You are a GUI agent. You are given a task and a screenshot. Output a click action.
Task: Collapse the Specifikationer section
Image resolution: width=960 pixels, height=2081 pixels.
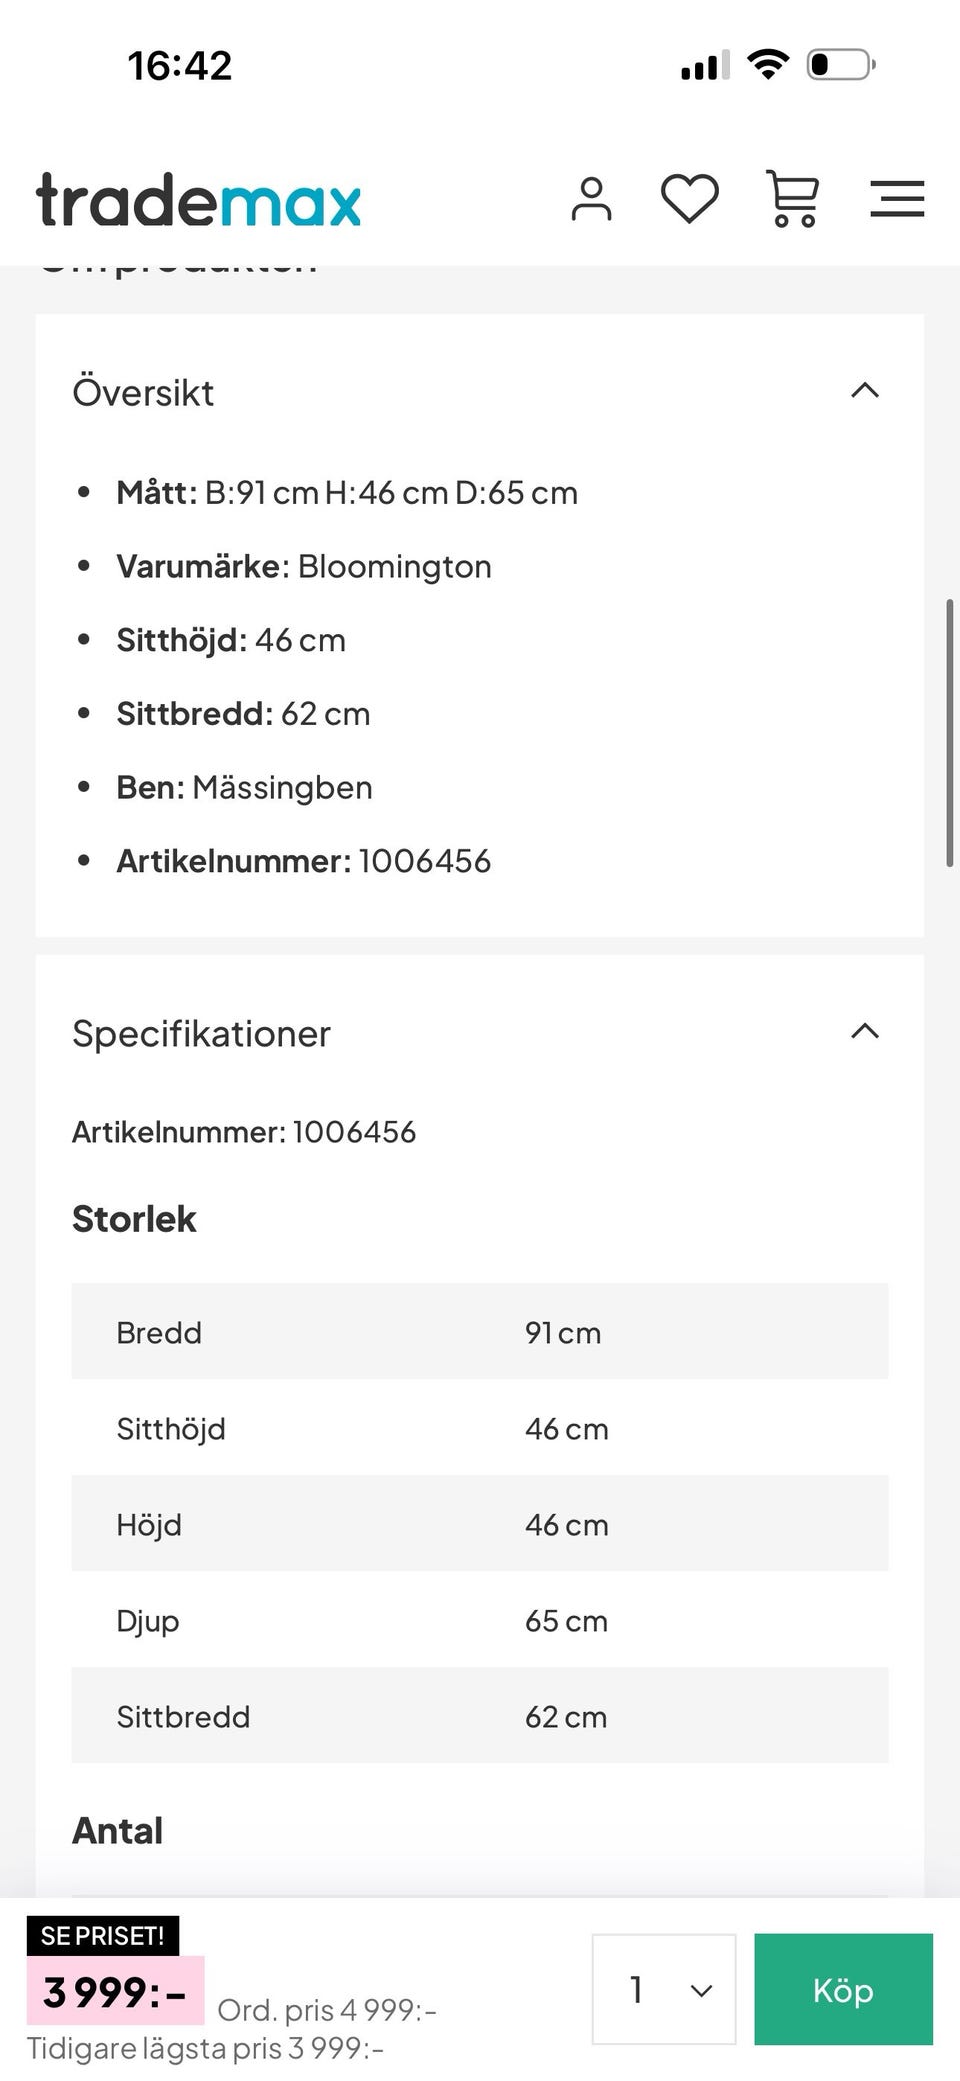point(866,1032)
